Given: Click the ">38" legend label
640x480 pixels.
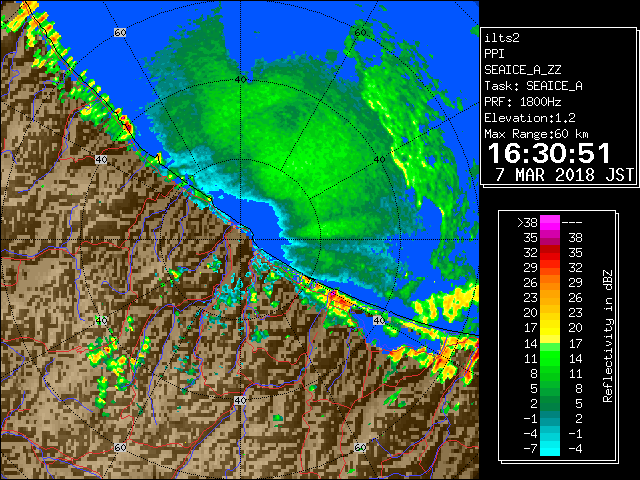Looking at the screenshot, I should pyautogui.click(x=527, y=223).
